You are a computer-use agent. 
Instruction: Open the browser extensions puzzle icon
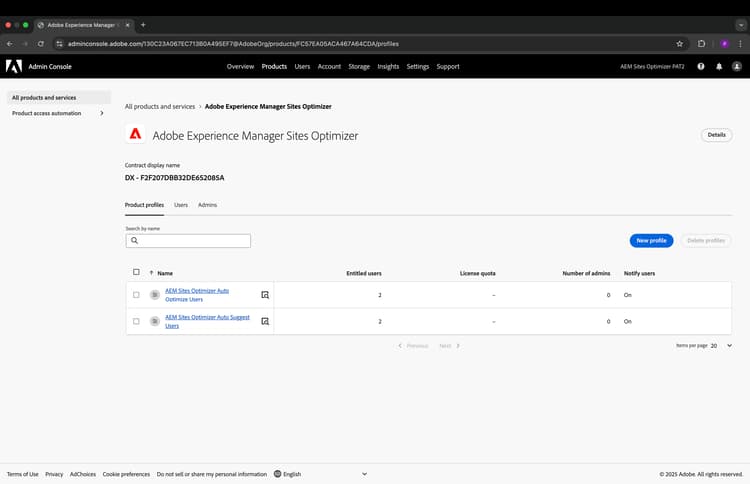tap(701, 44)
